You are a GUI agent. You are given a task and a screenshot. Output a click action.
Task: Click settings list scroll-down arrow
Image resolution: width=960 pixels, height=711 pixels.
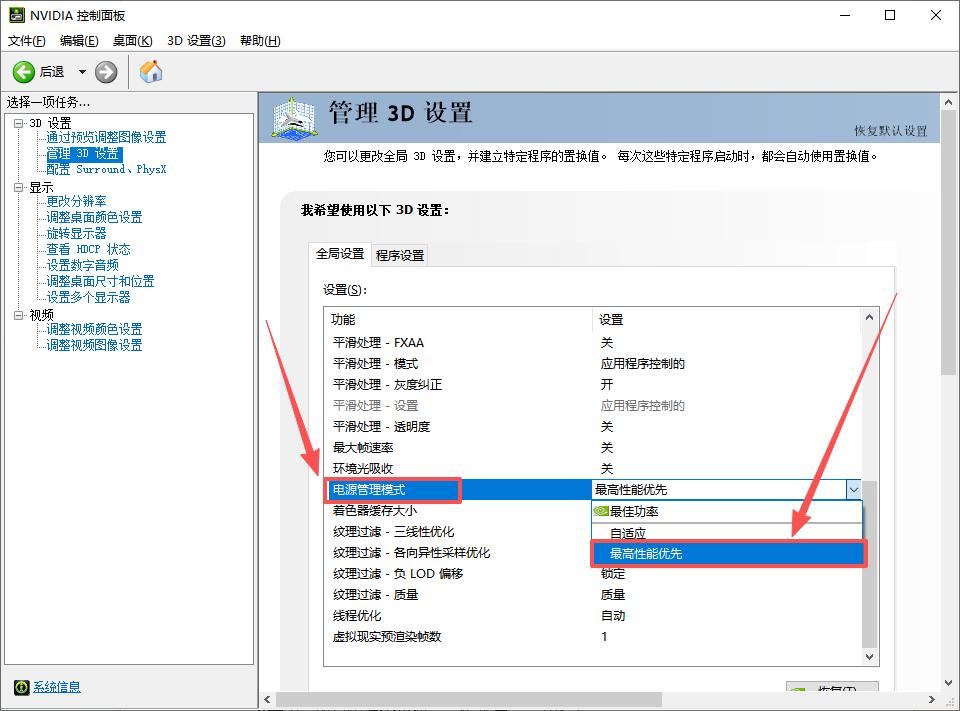coord(869,656)
